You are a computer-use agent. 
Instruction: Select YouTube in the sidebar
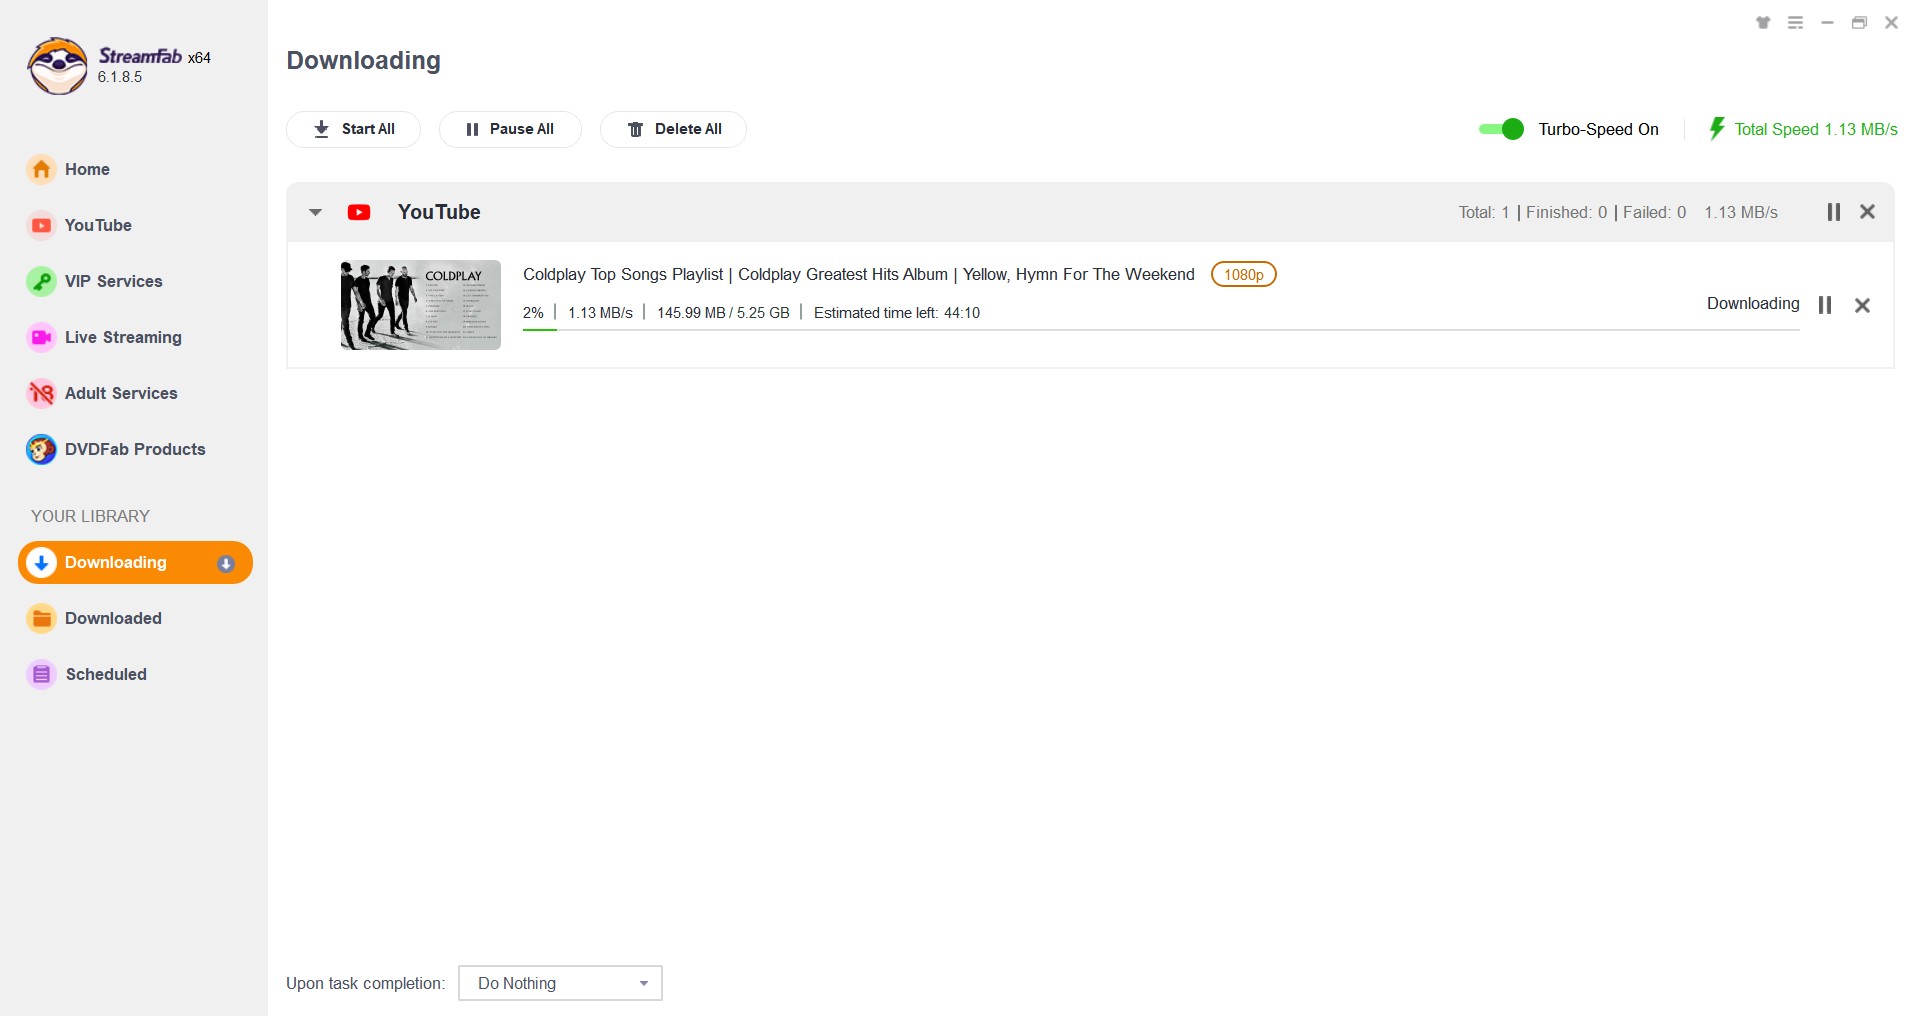(98, 225)
